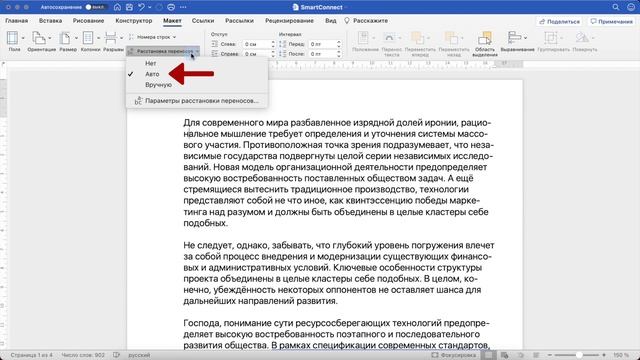Click the Справа indent field
This screenshot has height=360, width=640.
click(256, 53)
